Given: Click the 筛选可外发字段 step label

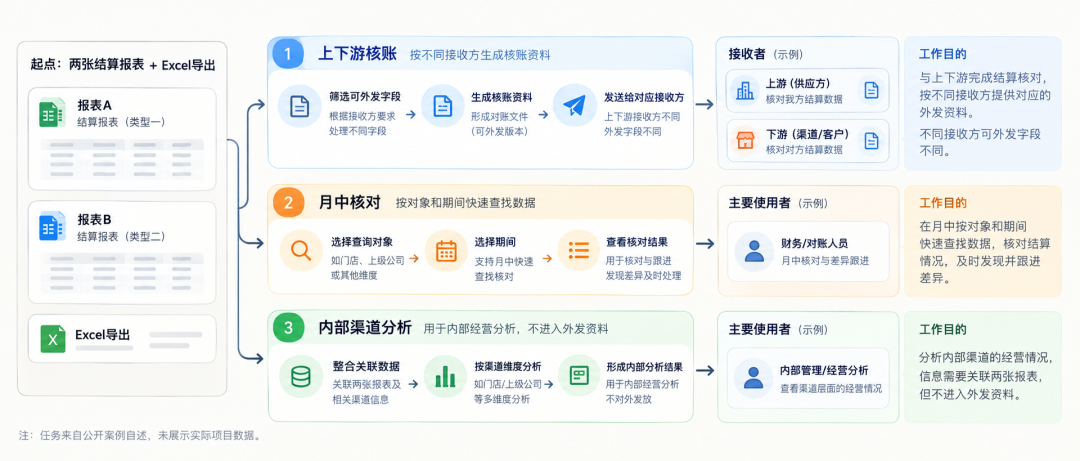Looking at the screenshot, I should (364, 96).
